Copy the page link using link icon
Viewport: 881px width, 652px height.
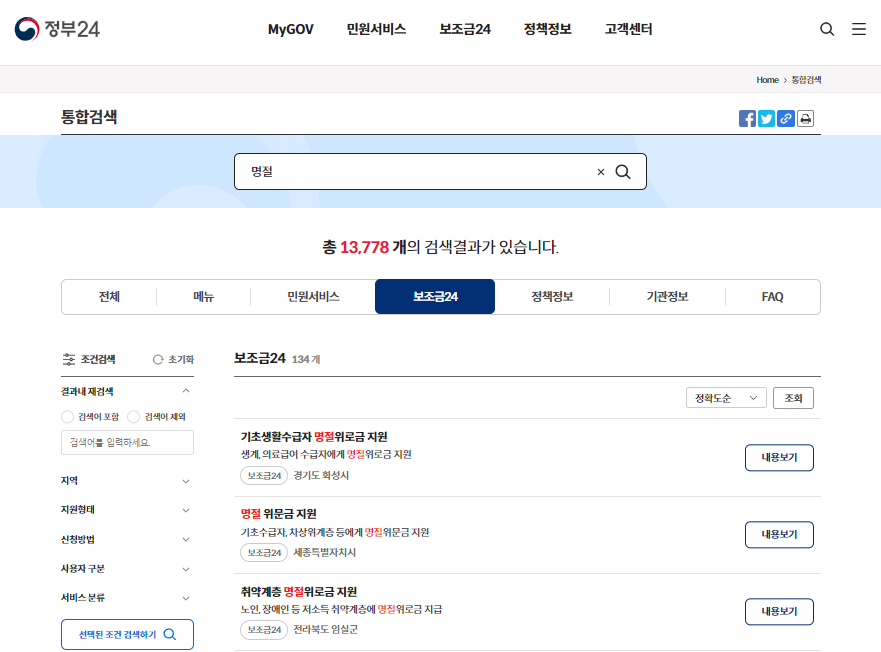pos(786,118)
